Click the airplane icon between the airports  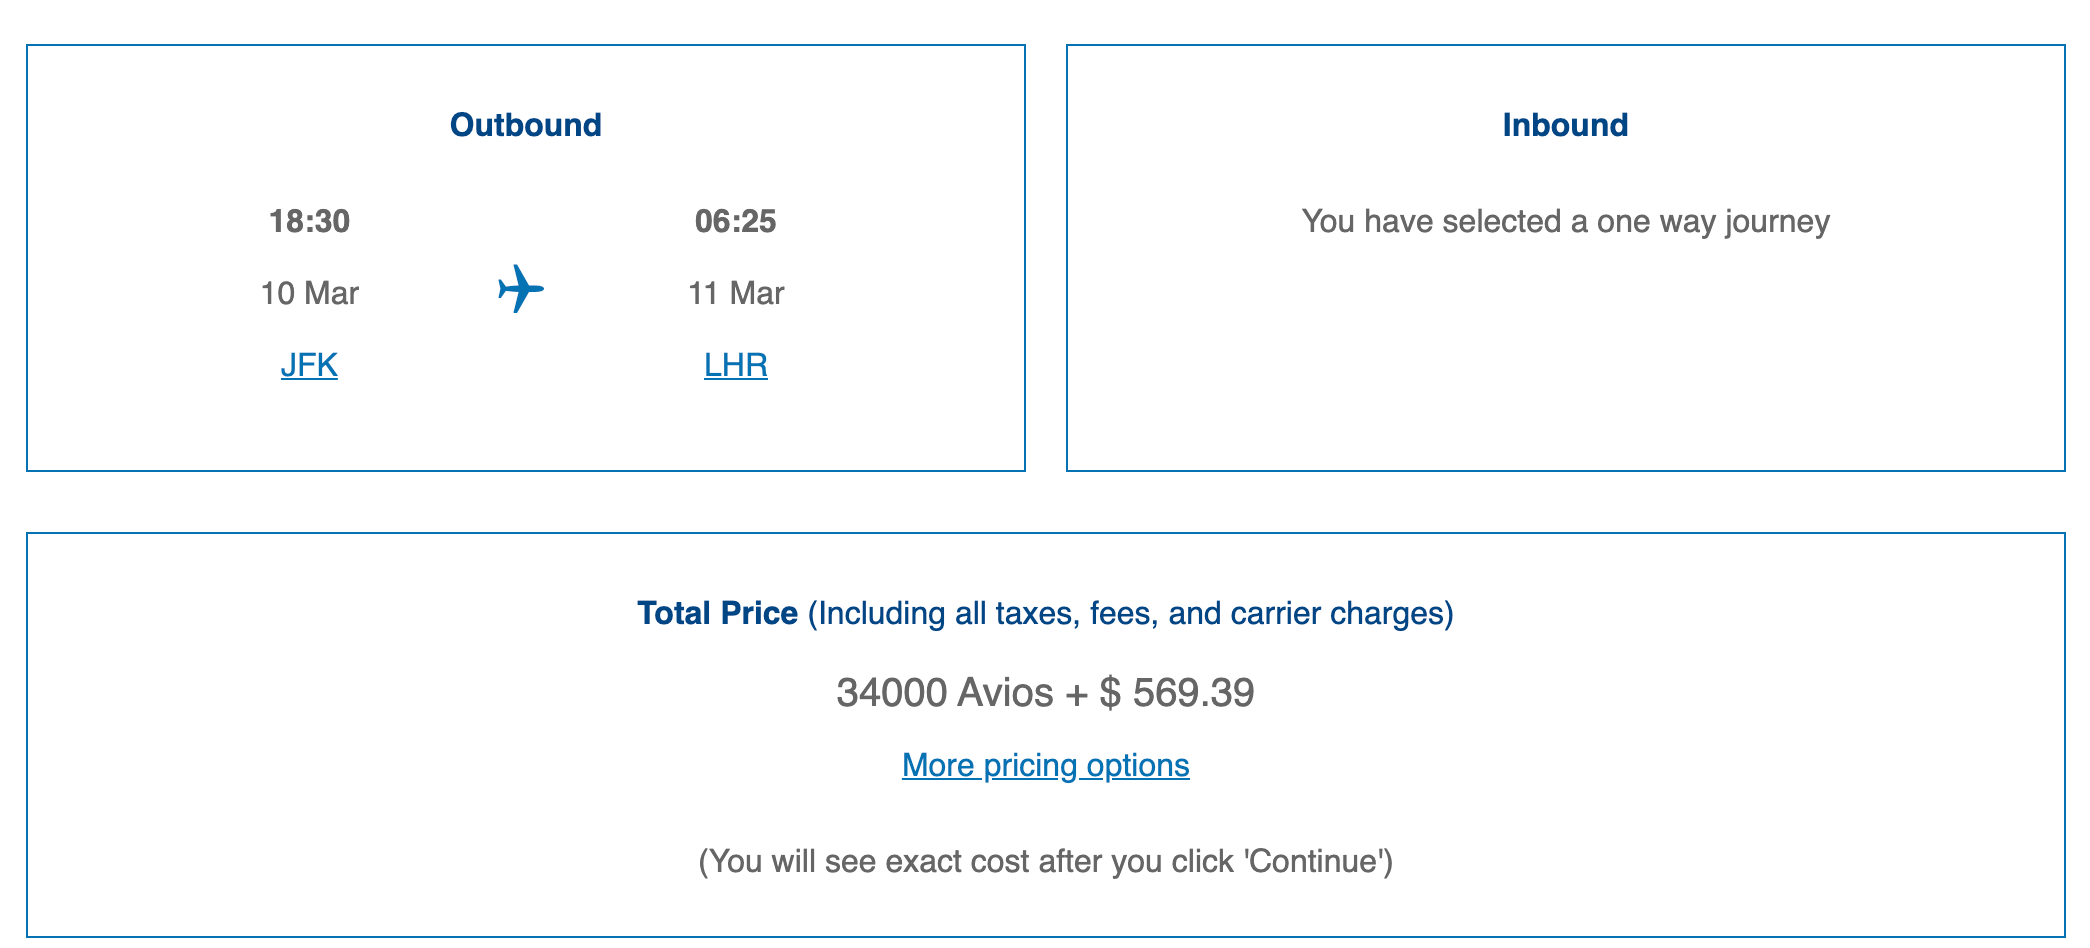click(x=521, y=290)
